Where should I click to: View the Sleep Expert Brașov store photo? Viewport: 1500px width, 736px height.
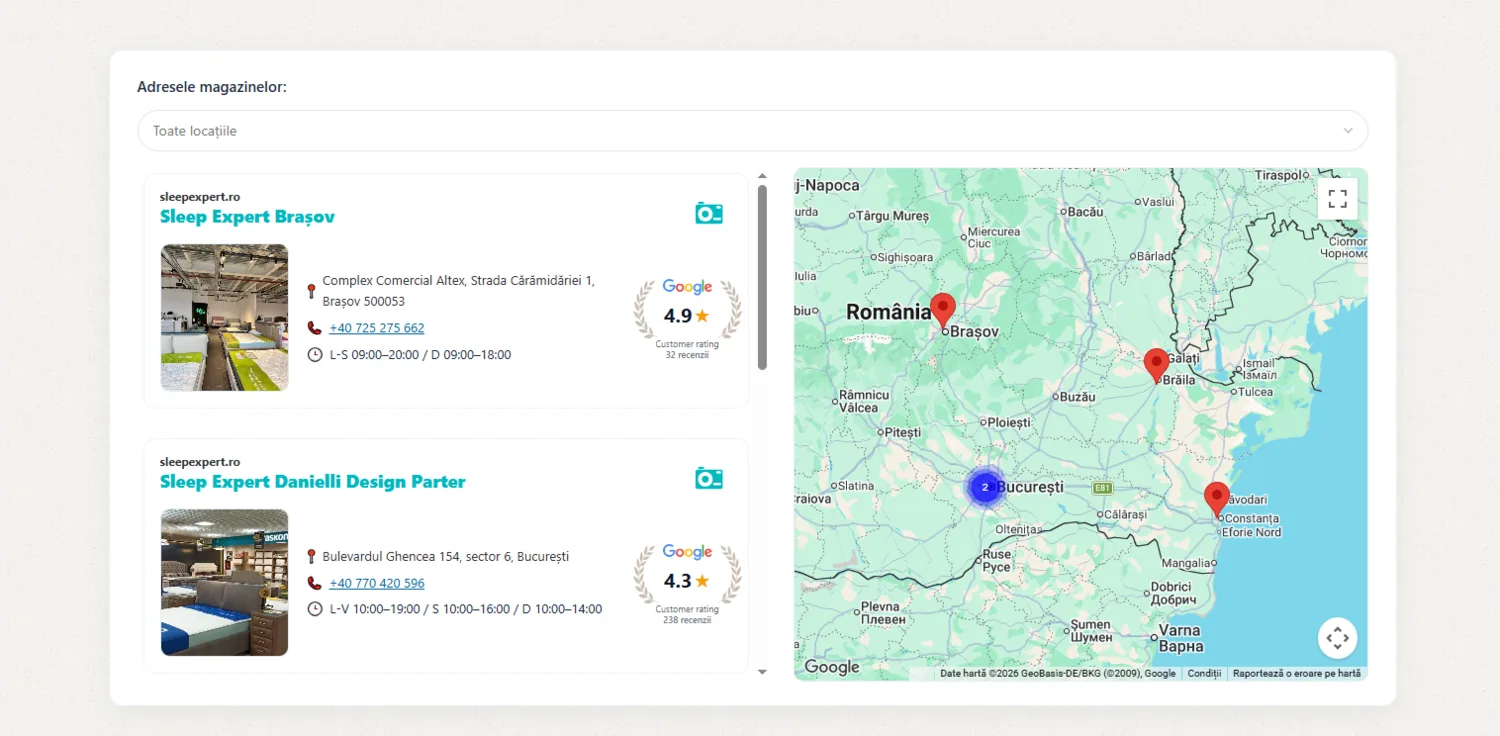(x=224, y=317)
